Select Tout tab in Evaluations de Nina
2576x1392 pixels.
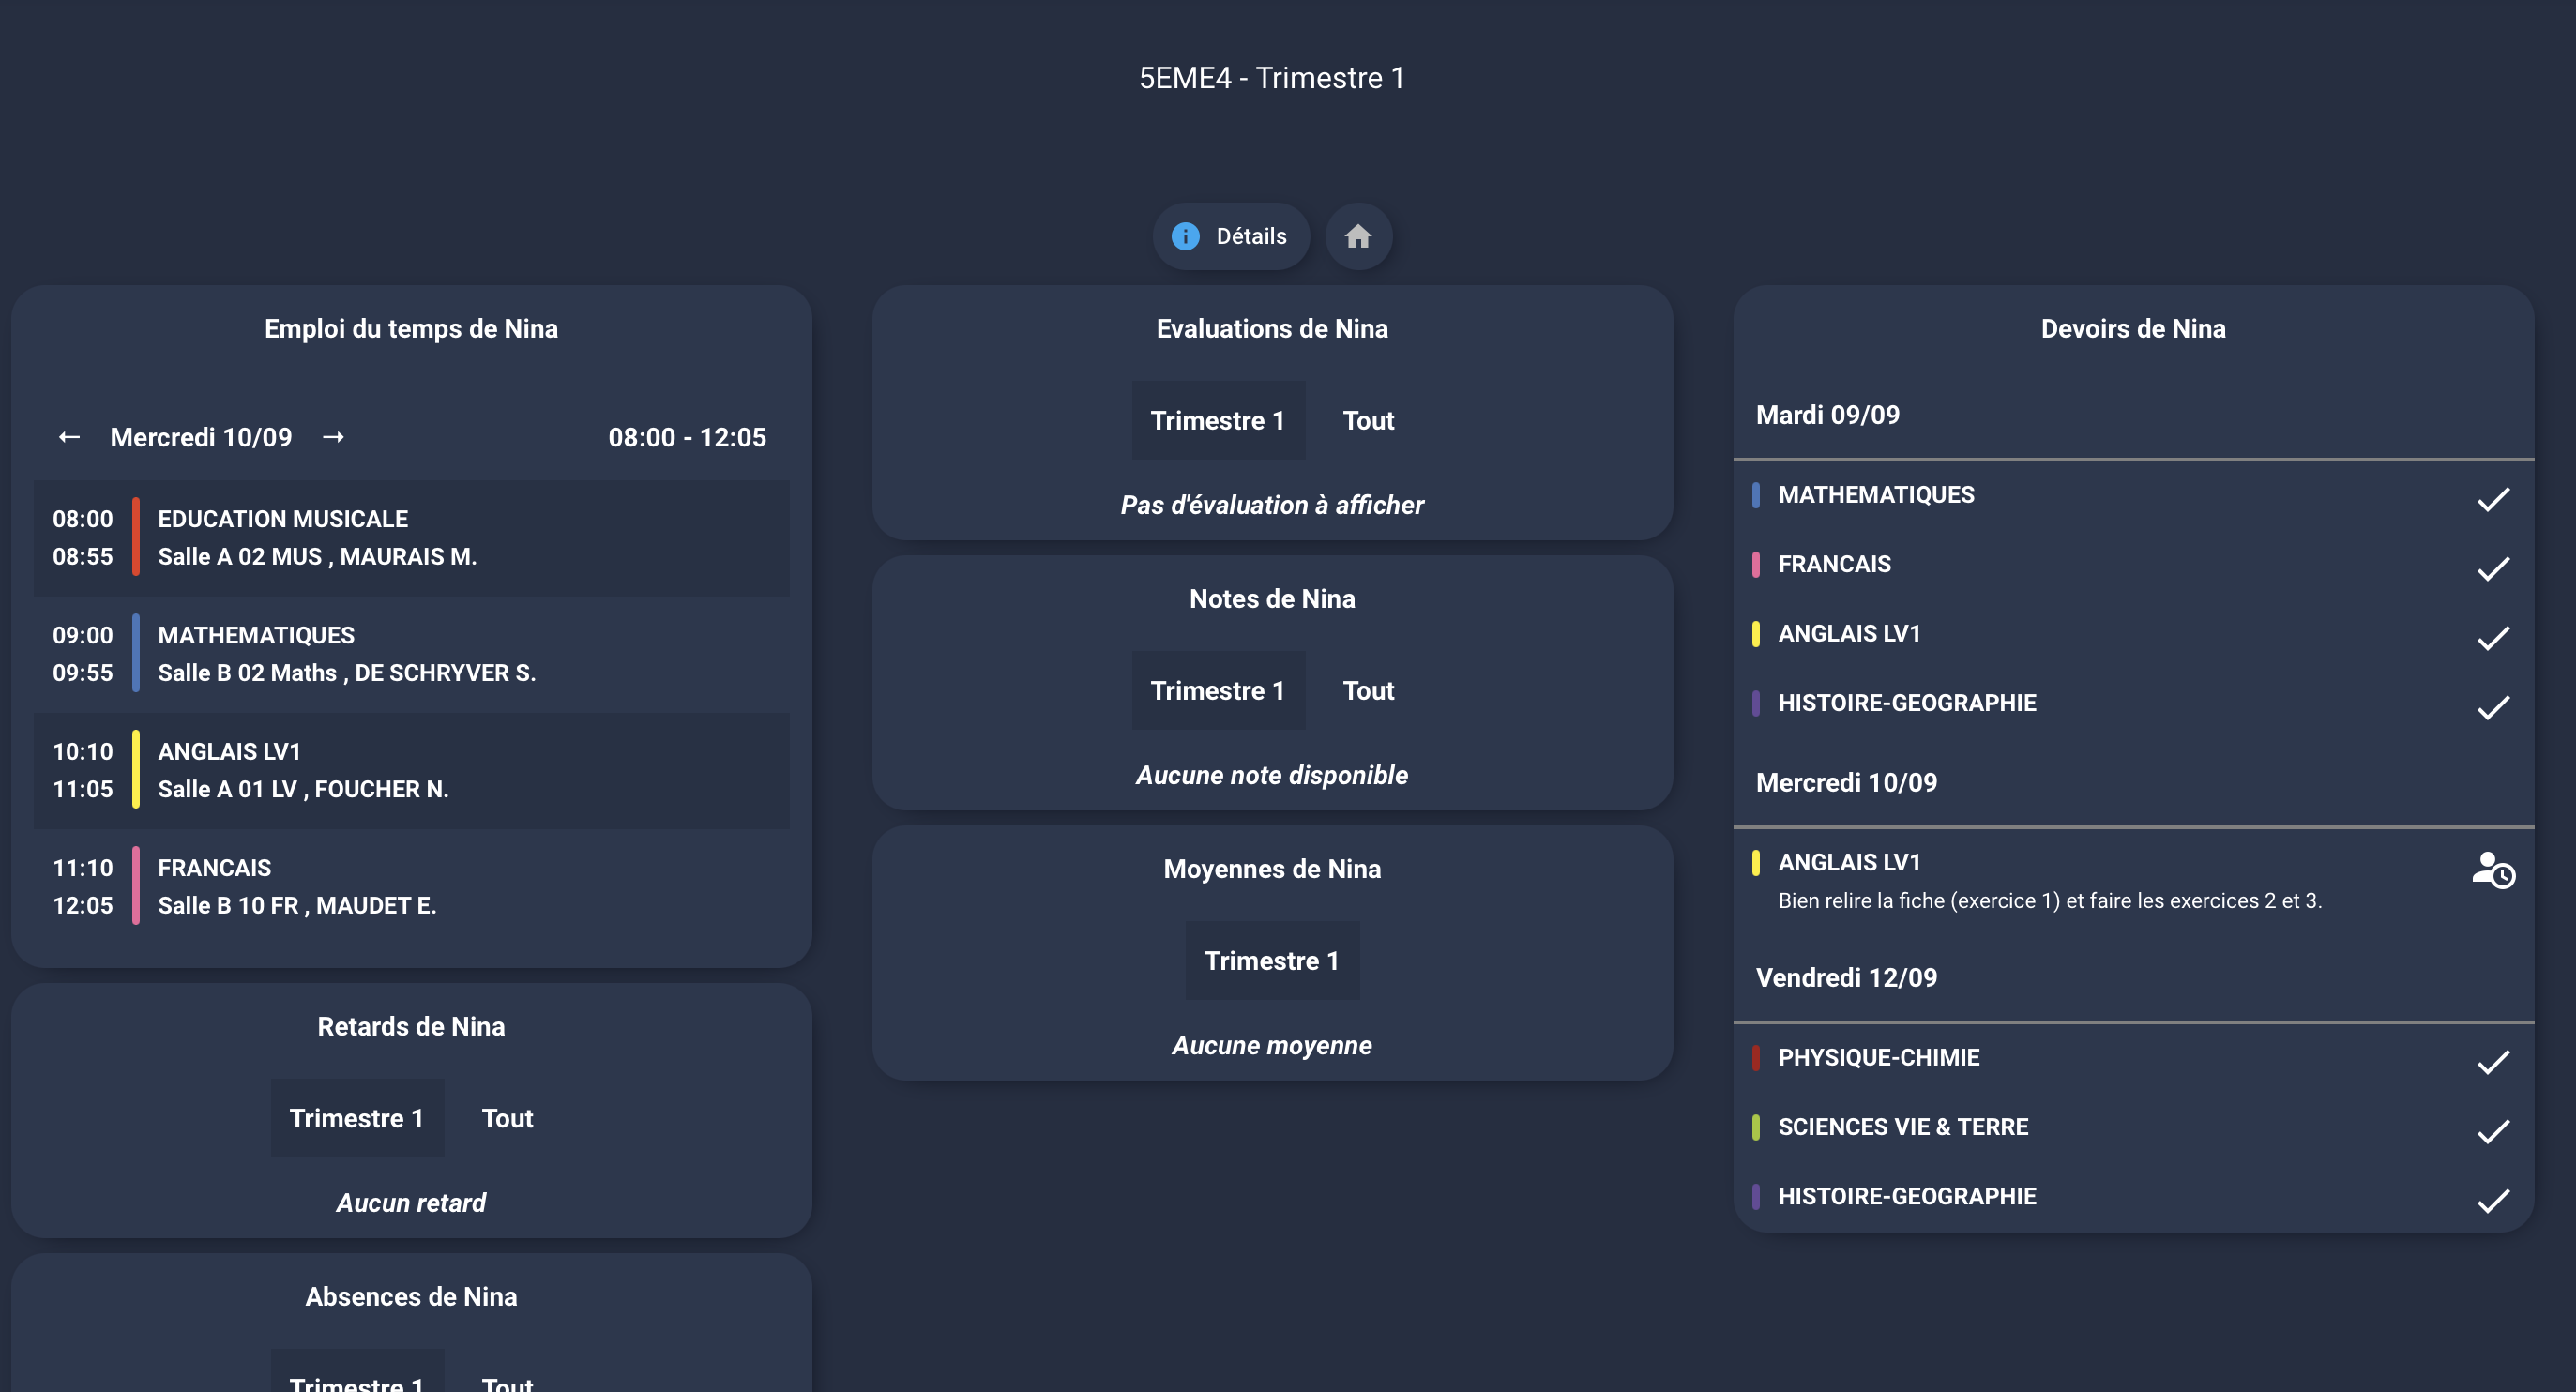[x=1367, y=420]
